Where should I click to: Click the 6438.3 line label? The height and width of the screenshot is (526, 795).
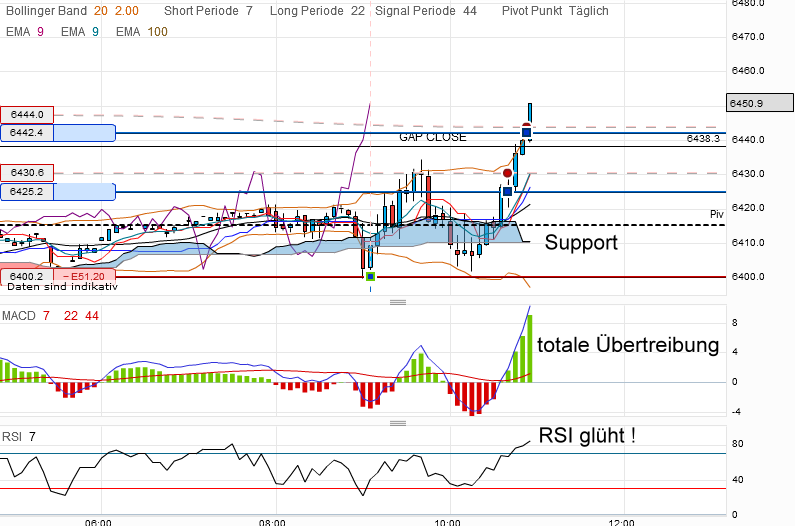tap(703, 138)
